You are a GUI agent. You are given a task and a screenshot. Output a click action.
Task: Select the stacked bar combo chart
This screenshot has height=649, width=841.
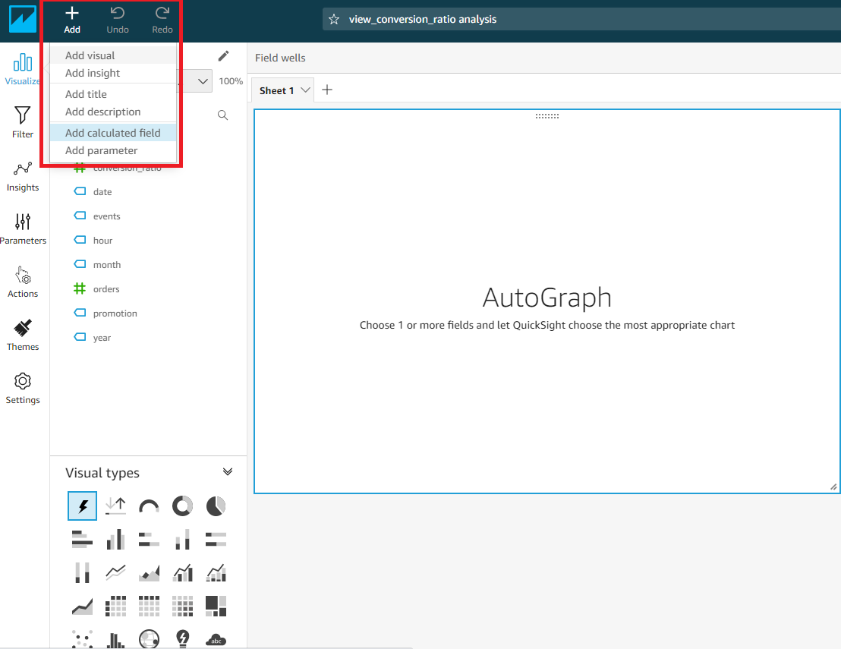(x=216, y=572)
